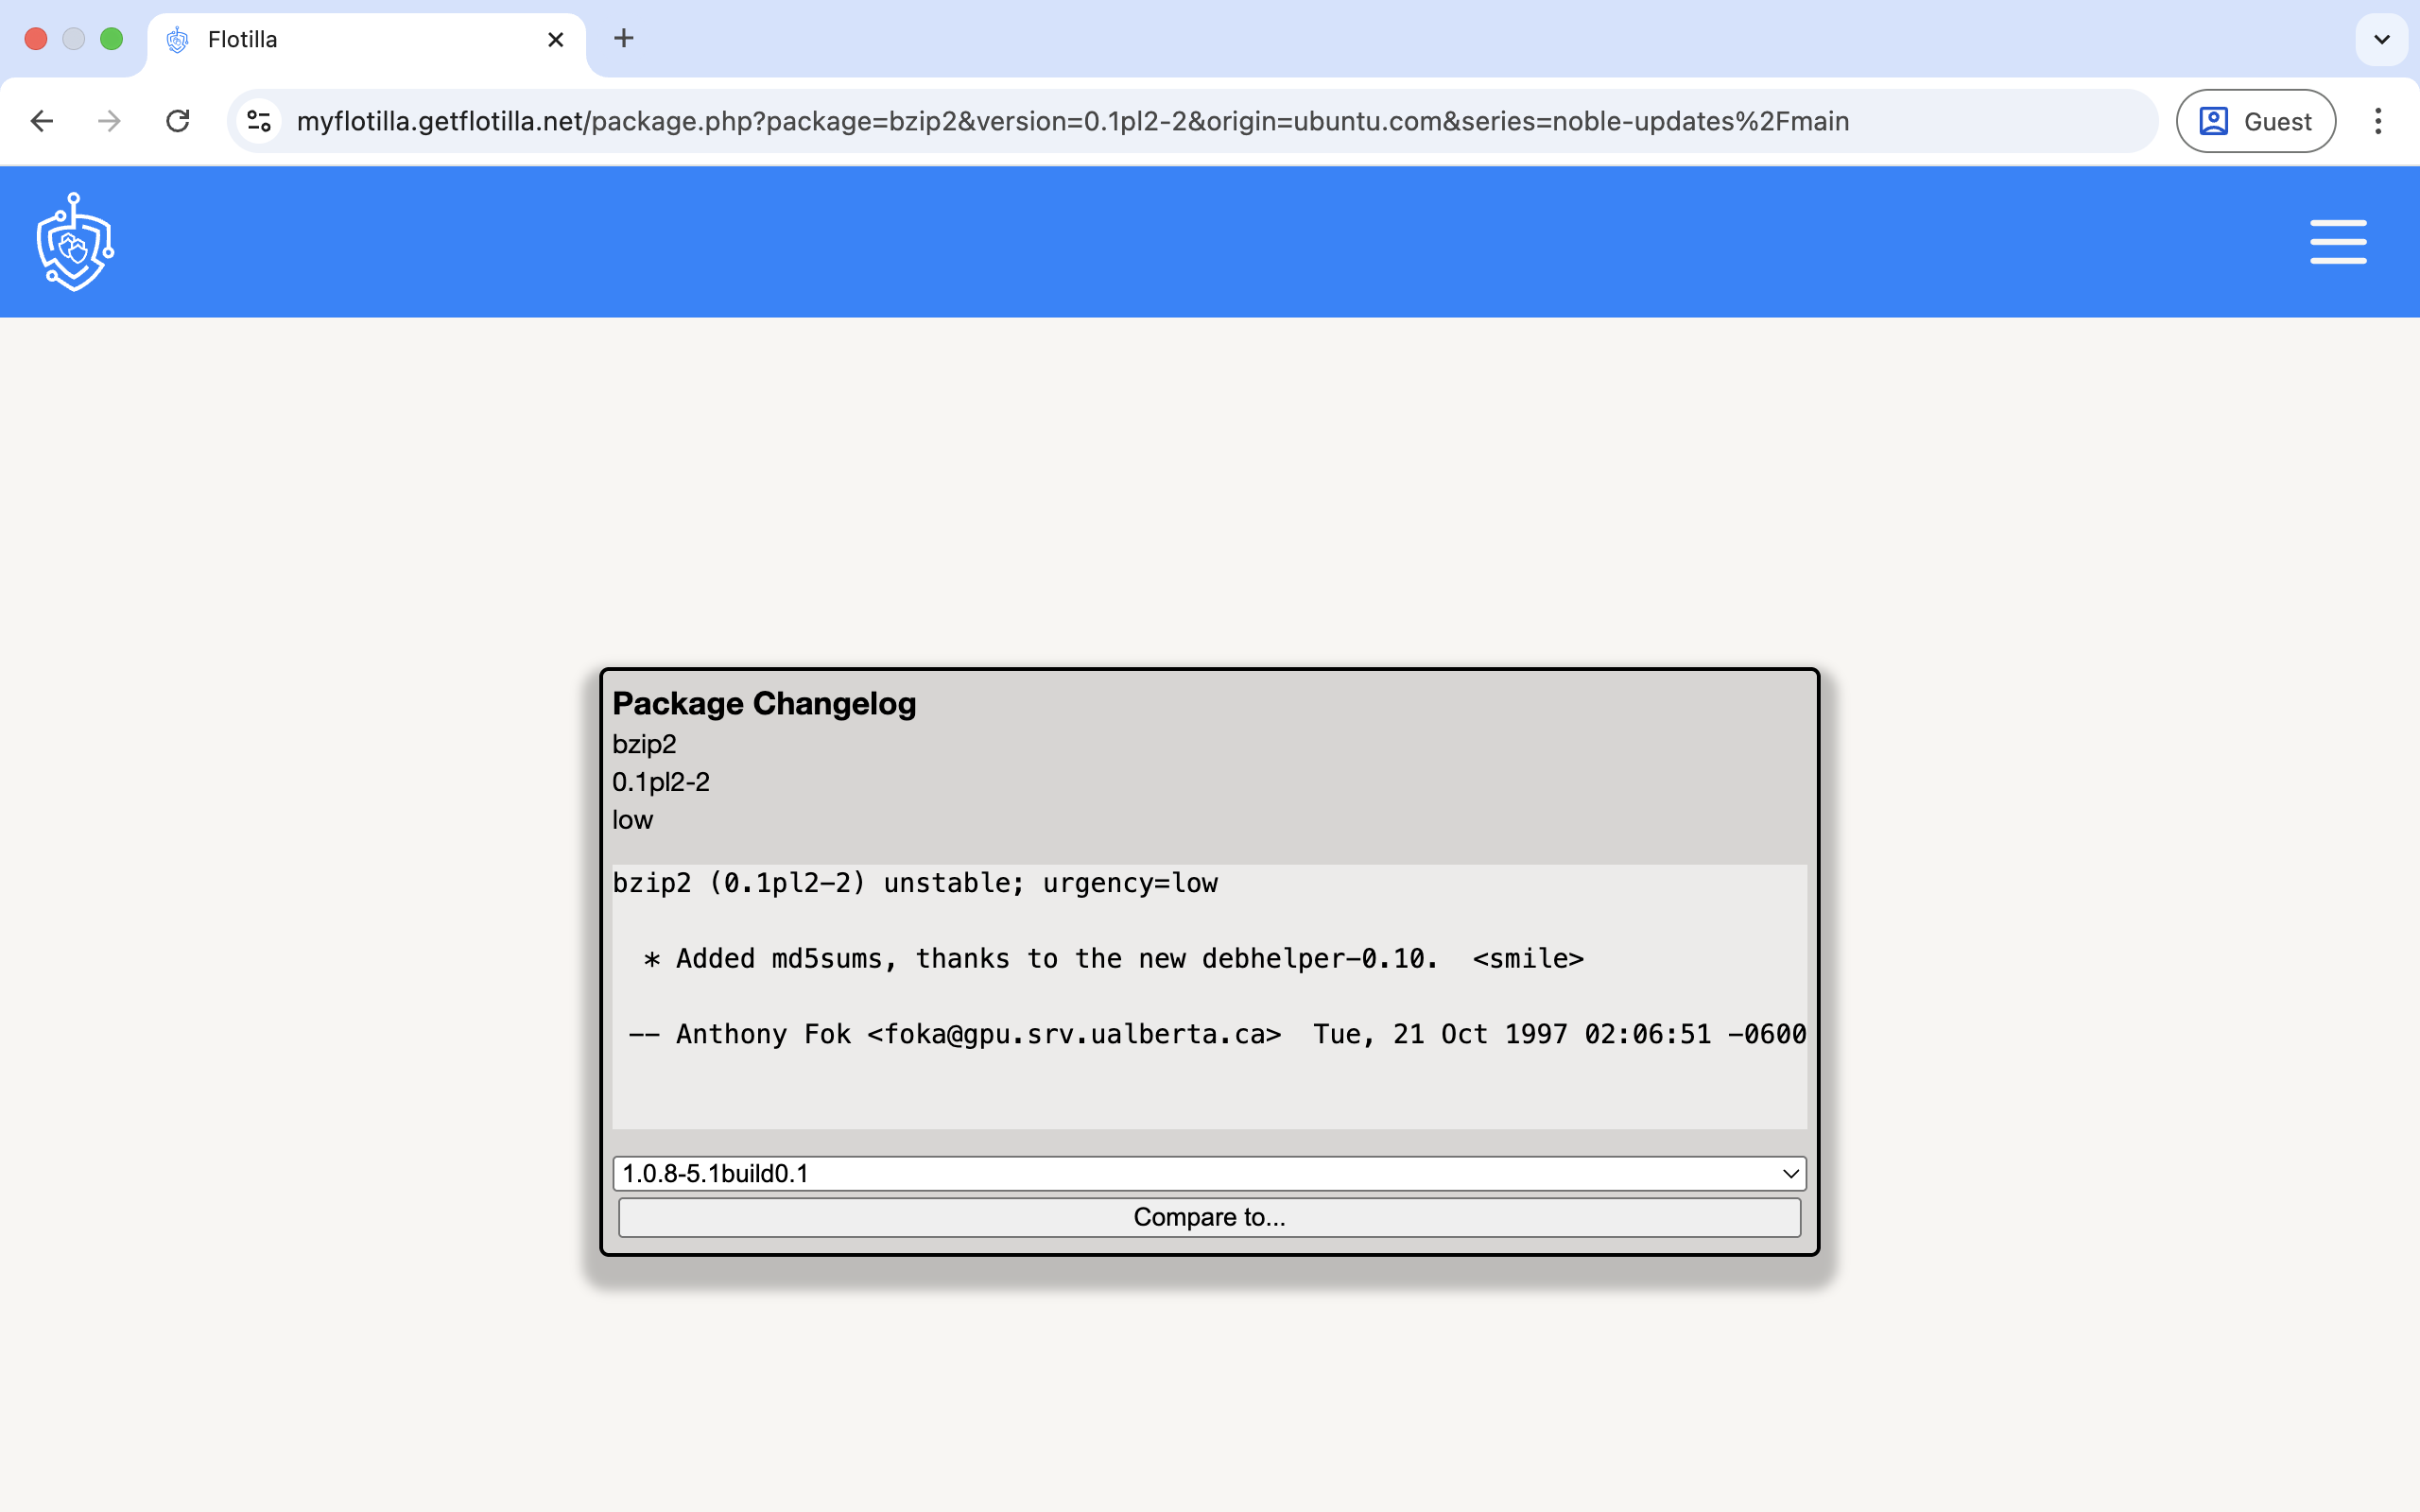Open the browser three-dot menu

pyautogui.click(x=2378, y=120)
